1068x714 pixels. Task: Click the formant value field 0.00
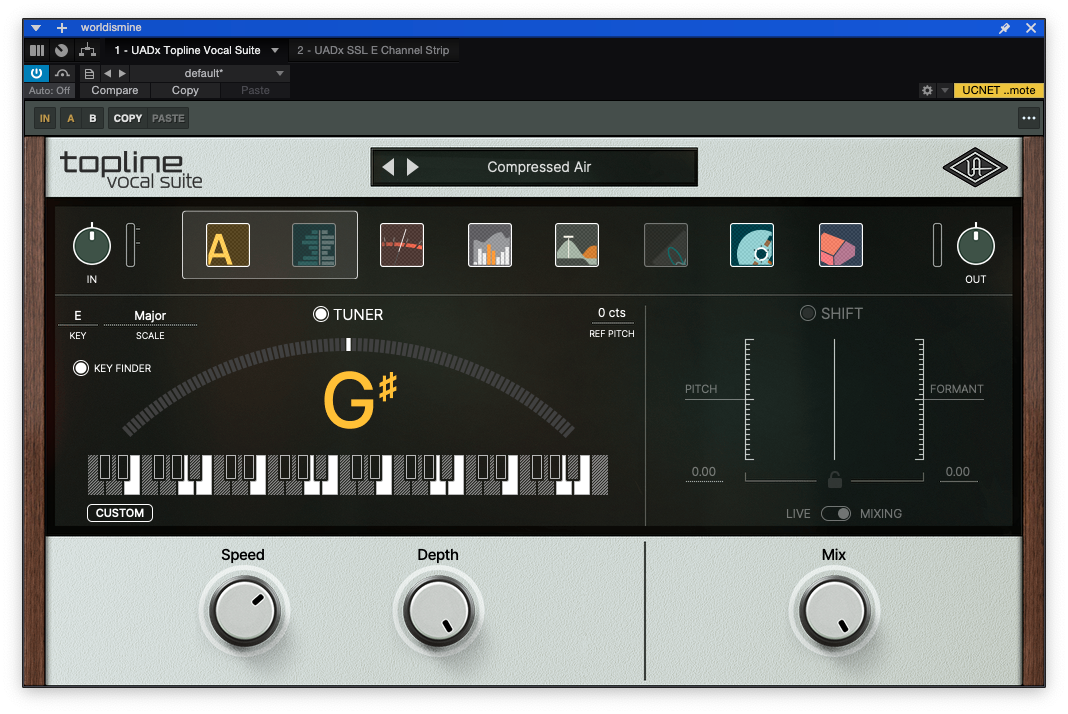pos(958,471)
